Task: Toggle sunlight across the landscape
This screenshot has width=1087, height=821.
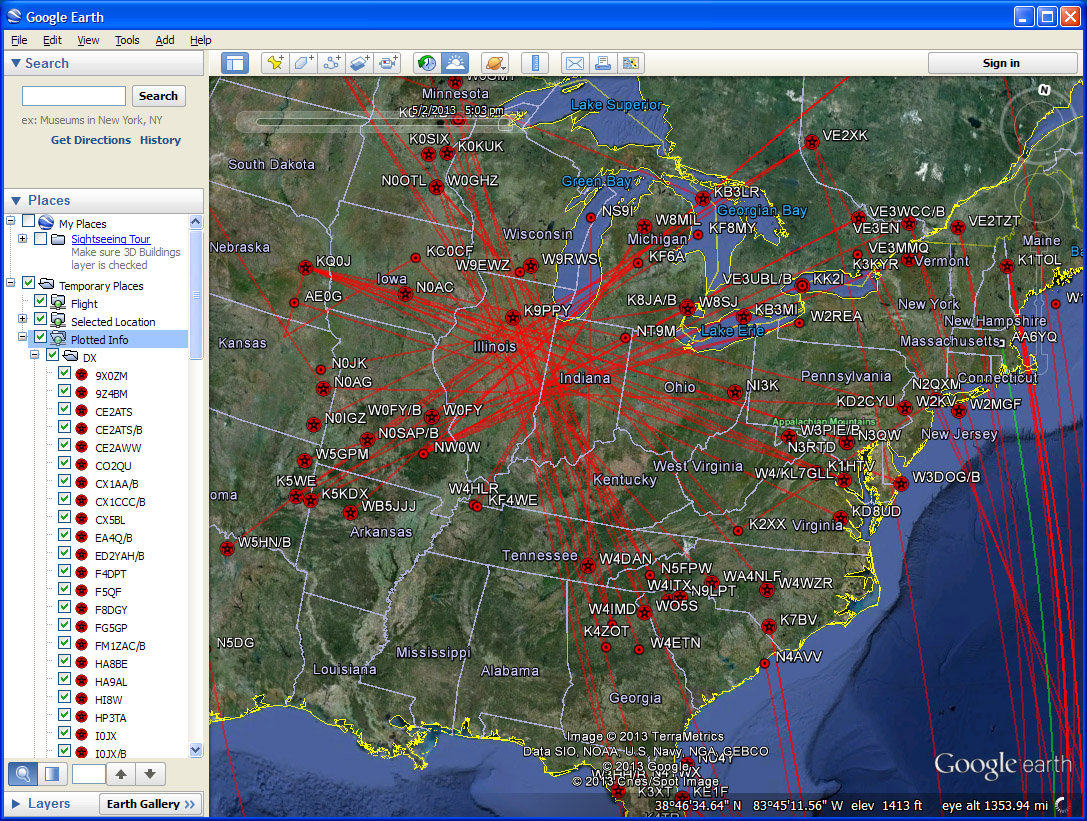Action: point(455,63)
